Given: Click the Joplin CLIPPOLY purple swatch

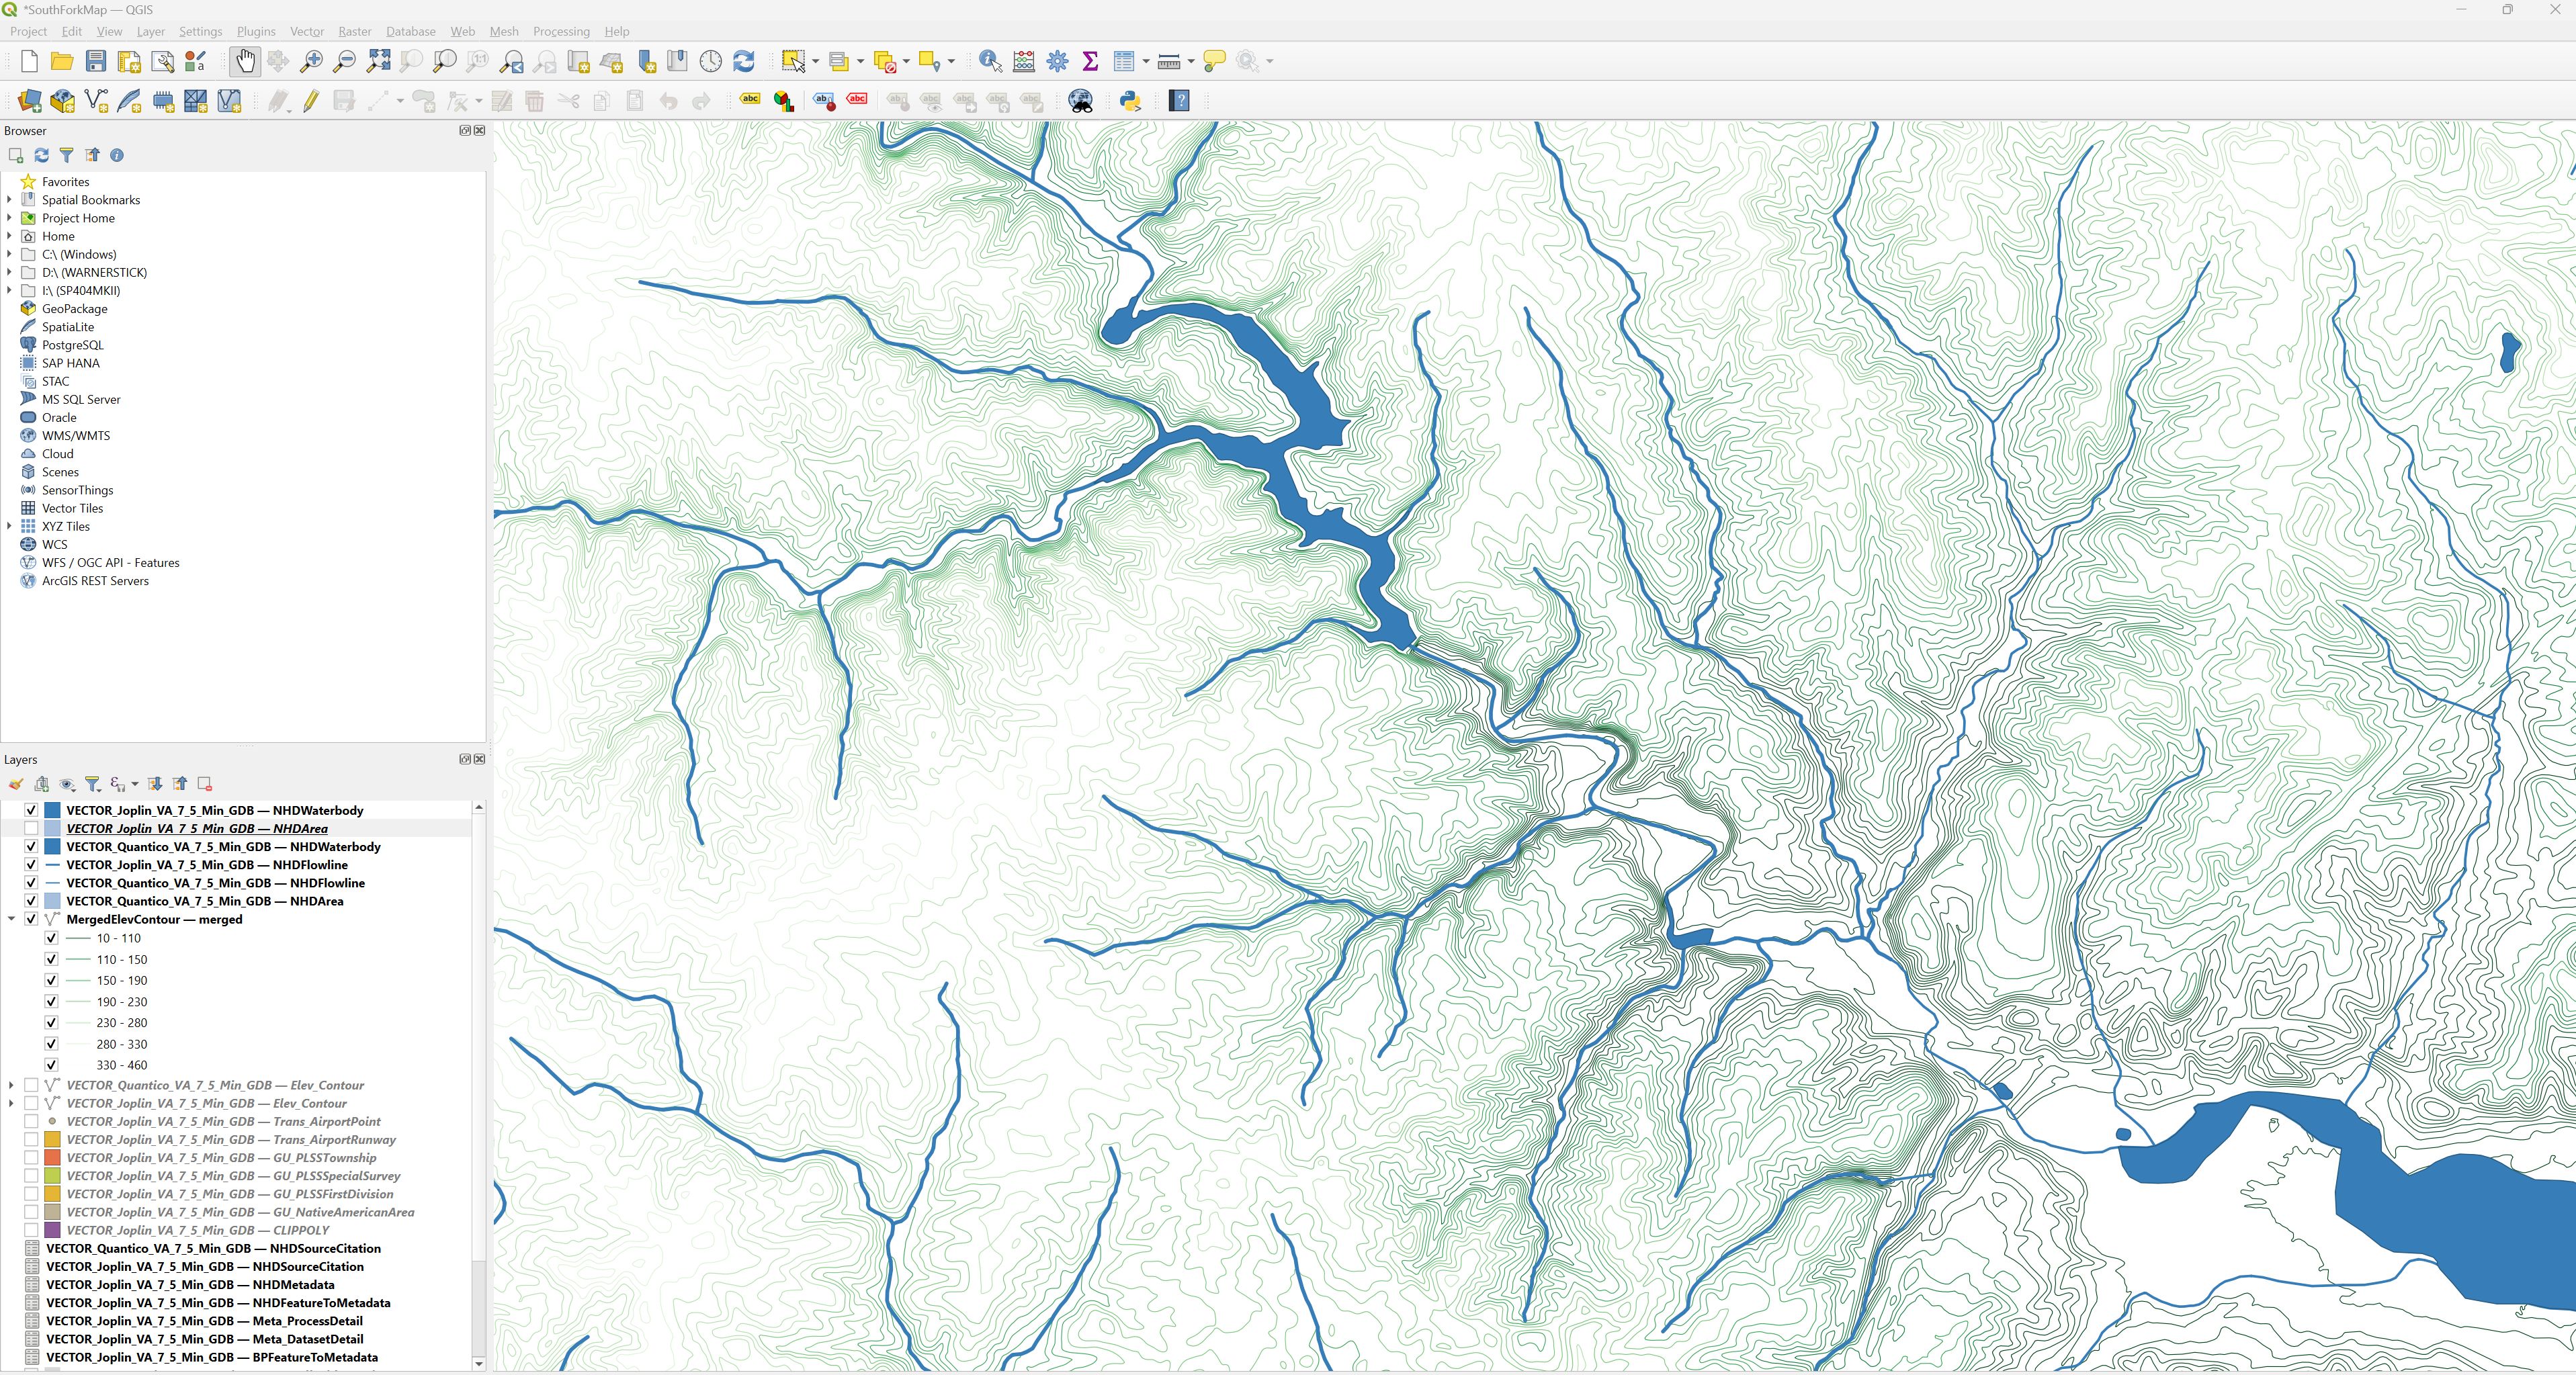Looking at the screenshot, I should click(x=53, y=1230).
